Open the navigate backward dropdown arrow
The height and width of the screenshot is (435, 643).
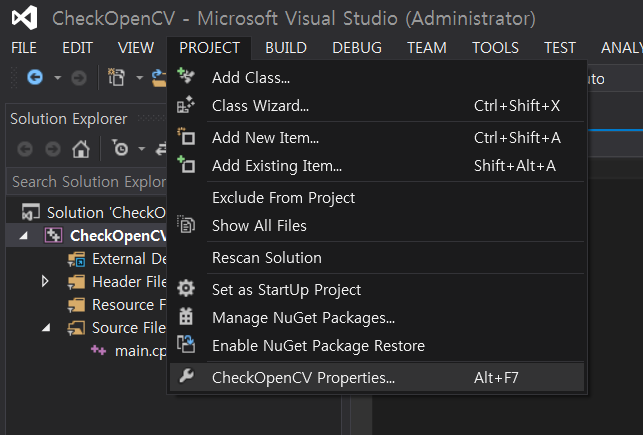[x=57, y=77]
